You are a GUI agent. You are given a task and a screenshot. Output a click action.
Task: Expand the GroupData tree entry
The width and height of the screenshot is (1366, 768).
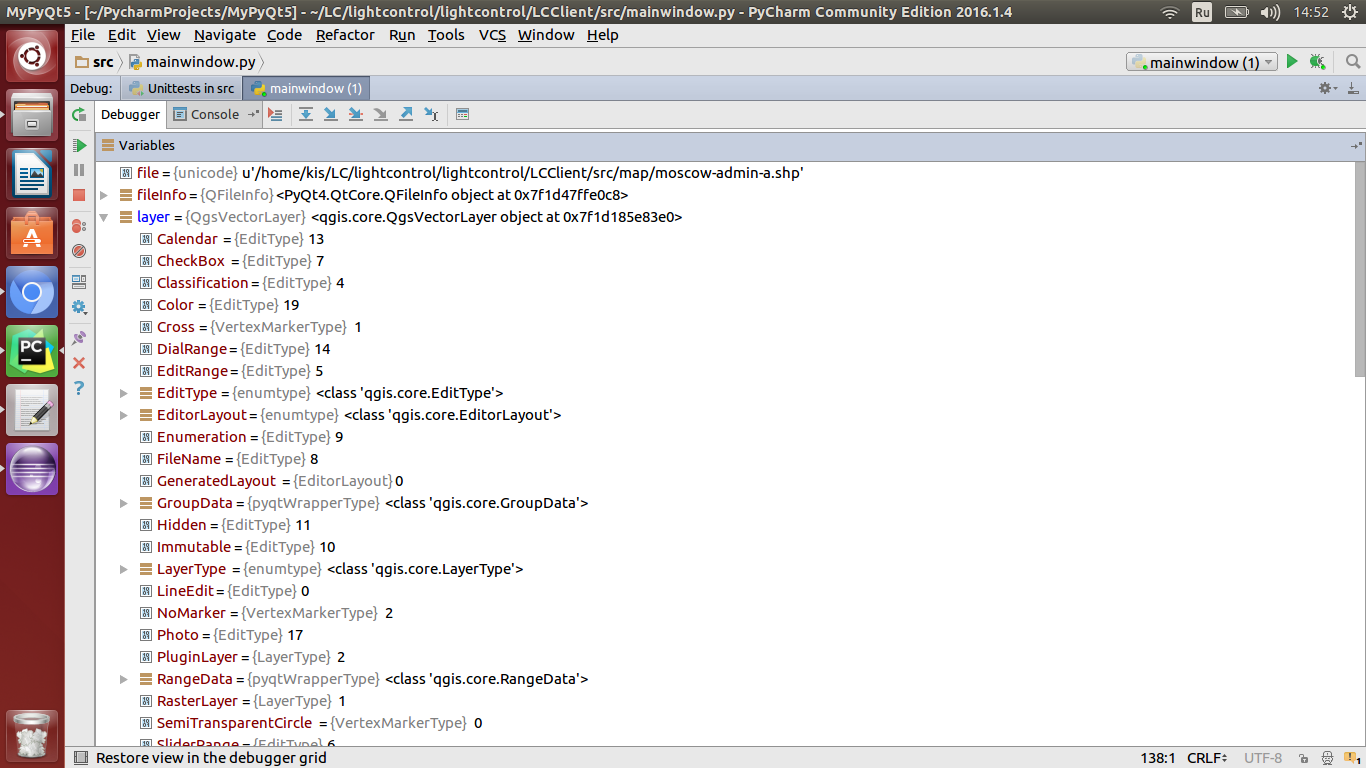(x=124, y=503)
